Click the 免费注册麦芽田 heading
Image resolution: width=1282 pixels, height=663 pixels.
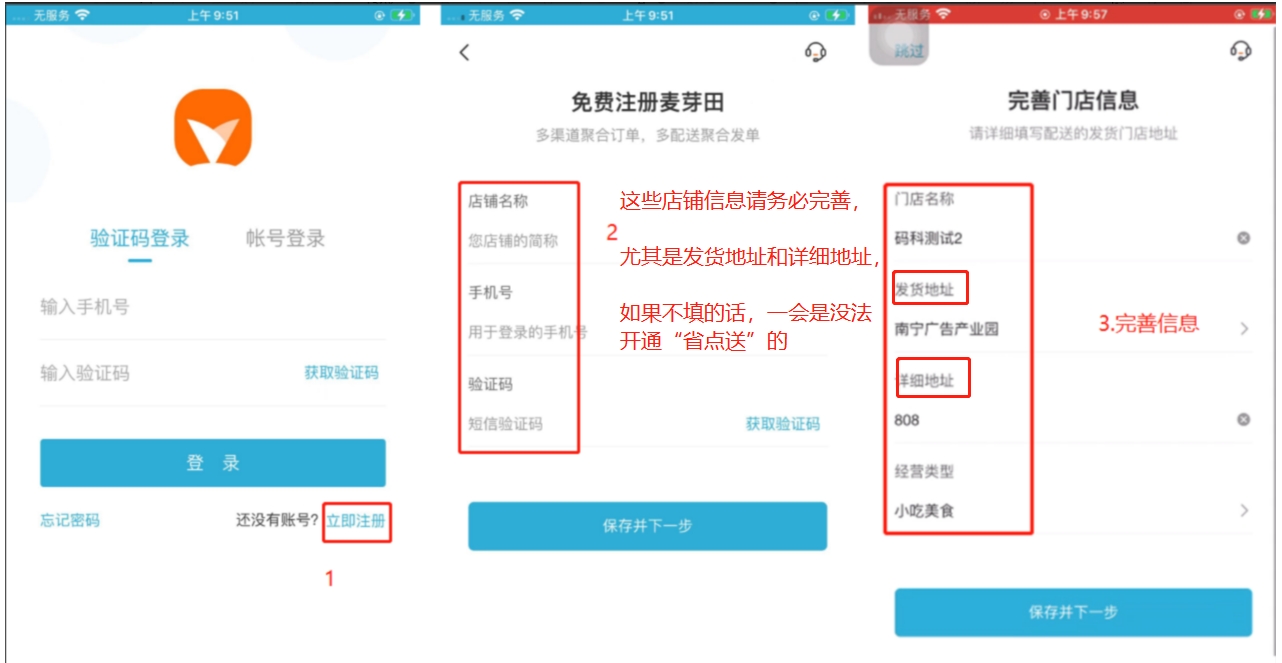[647, 102]
